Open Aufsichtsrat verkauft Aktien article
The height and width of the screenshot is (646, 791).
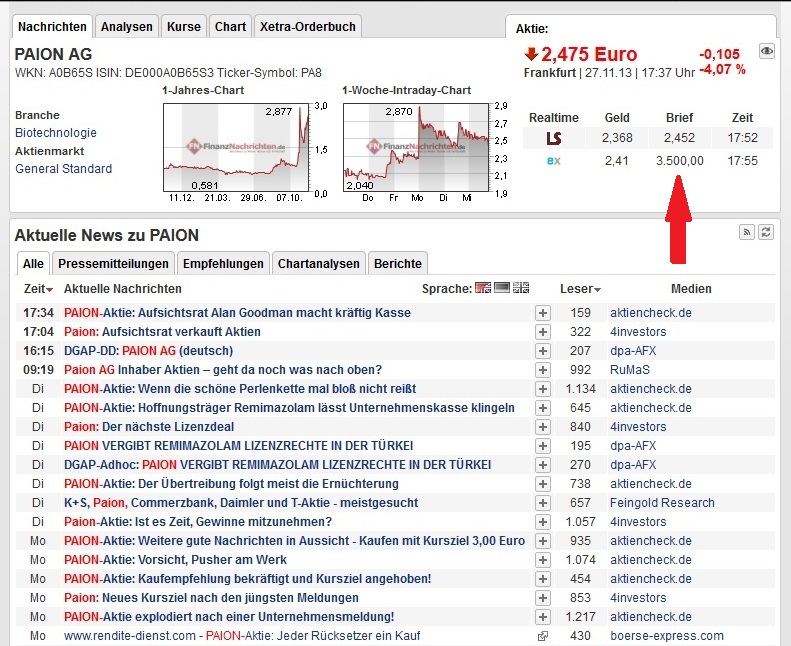coord(162,332)
